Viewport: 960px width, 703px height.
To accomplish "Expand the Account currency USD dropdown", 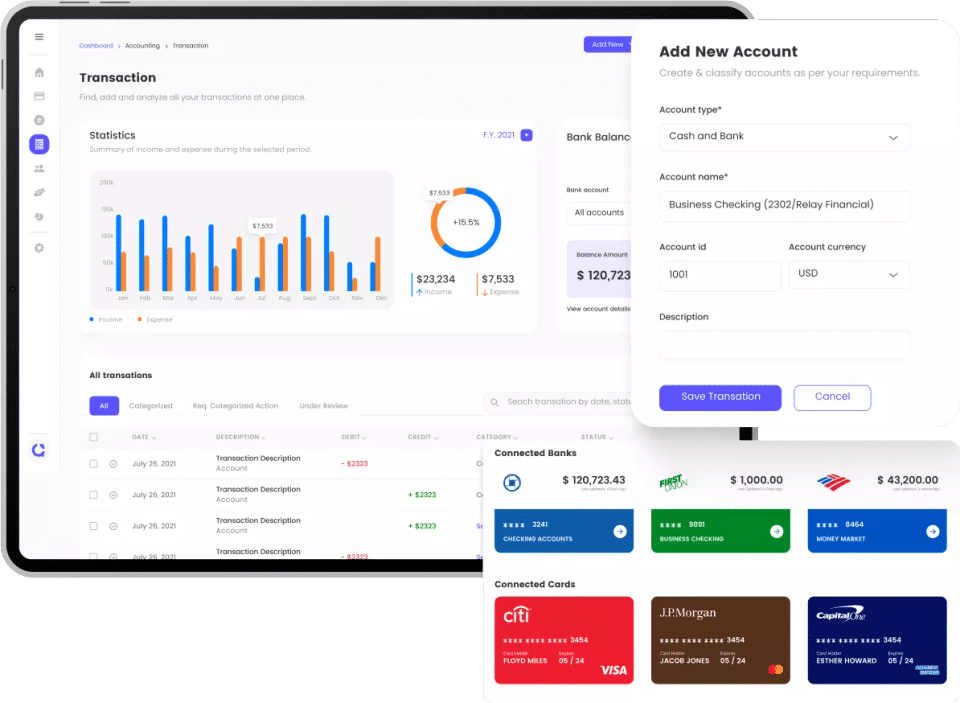I will pos(849,274).
